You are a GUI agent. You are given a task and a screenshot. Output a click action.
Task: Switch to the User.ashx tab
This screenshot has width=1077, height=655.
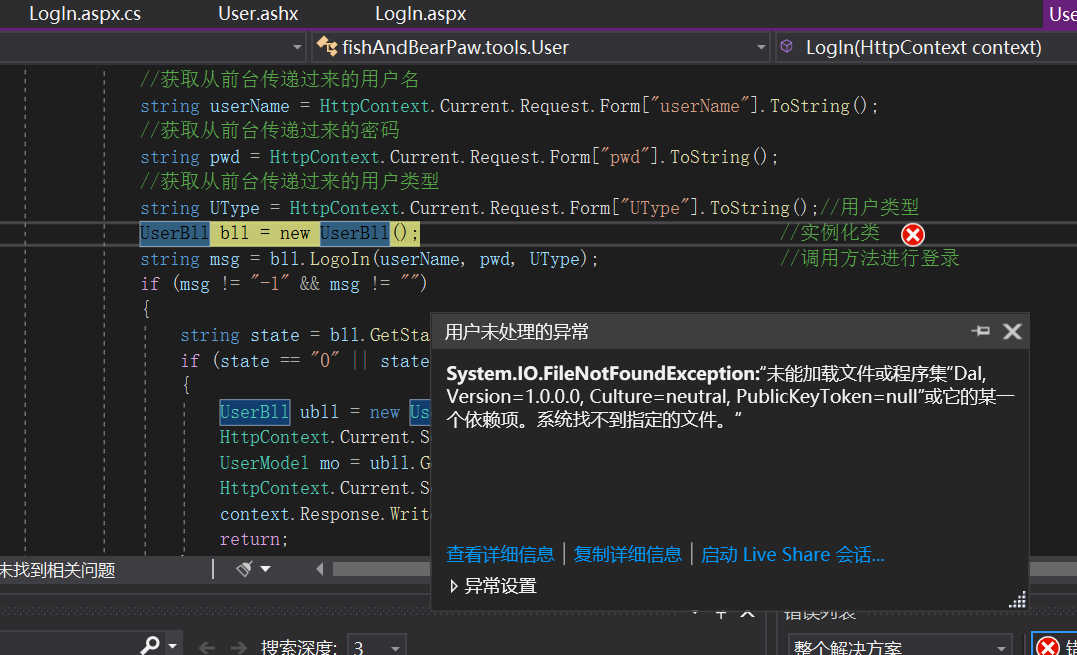[258, 14]
